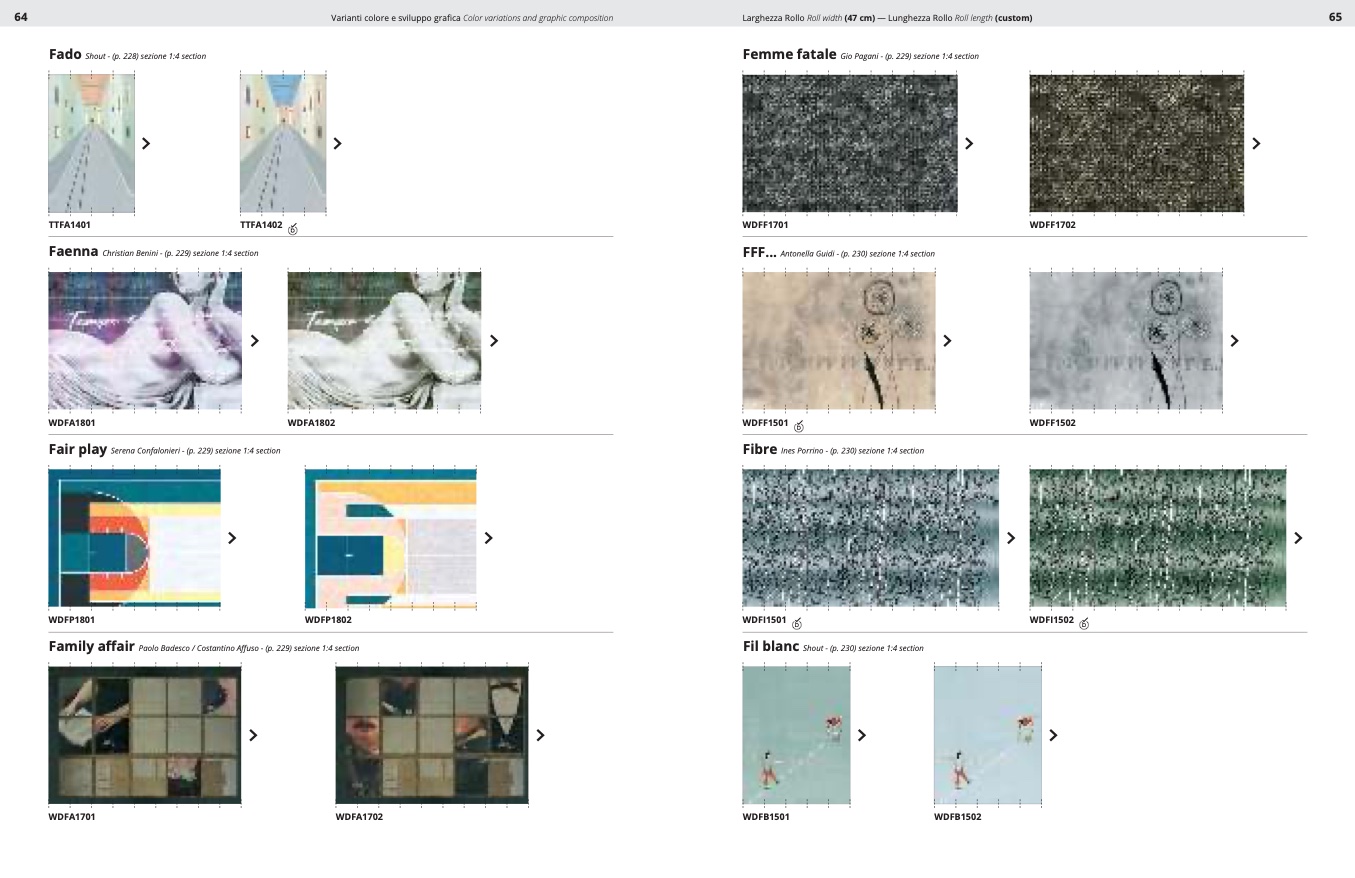Screen dimensions: 1355x878
Task: Click the spiral icon next to WDFF1501
Action: click(798, 427)
